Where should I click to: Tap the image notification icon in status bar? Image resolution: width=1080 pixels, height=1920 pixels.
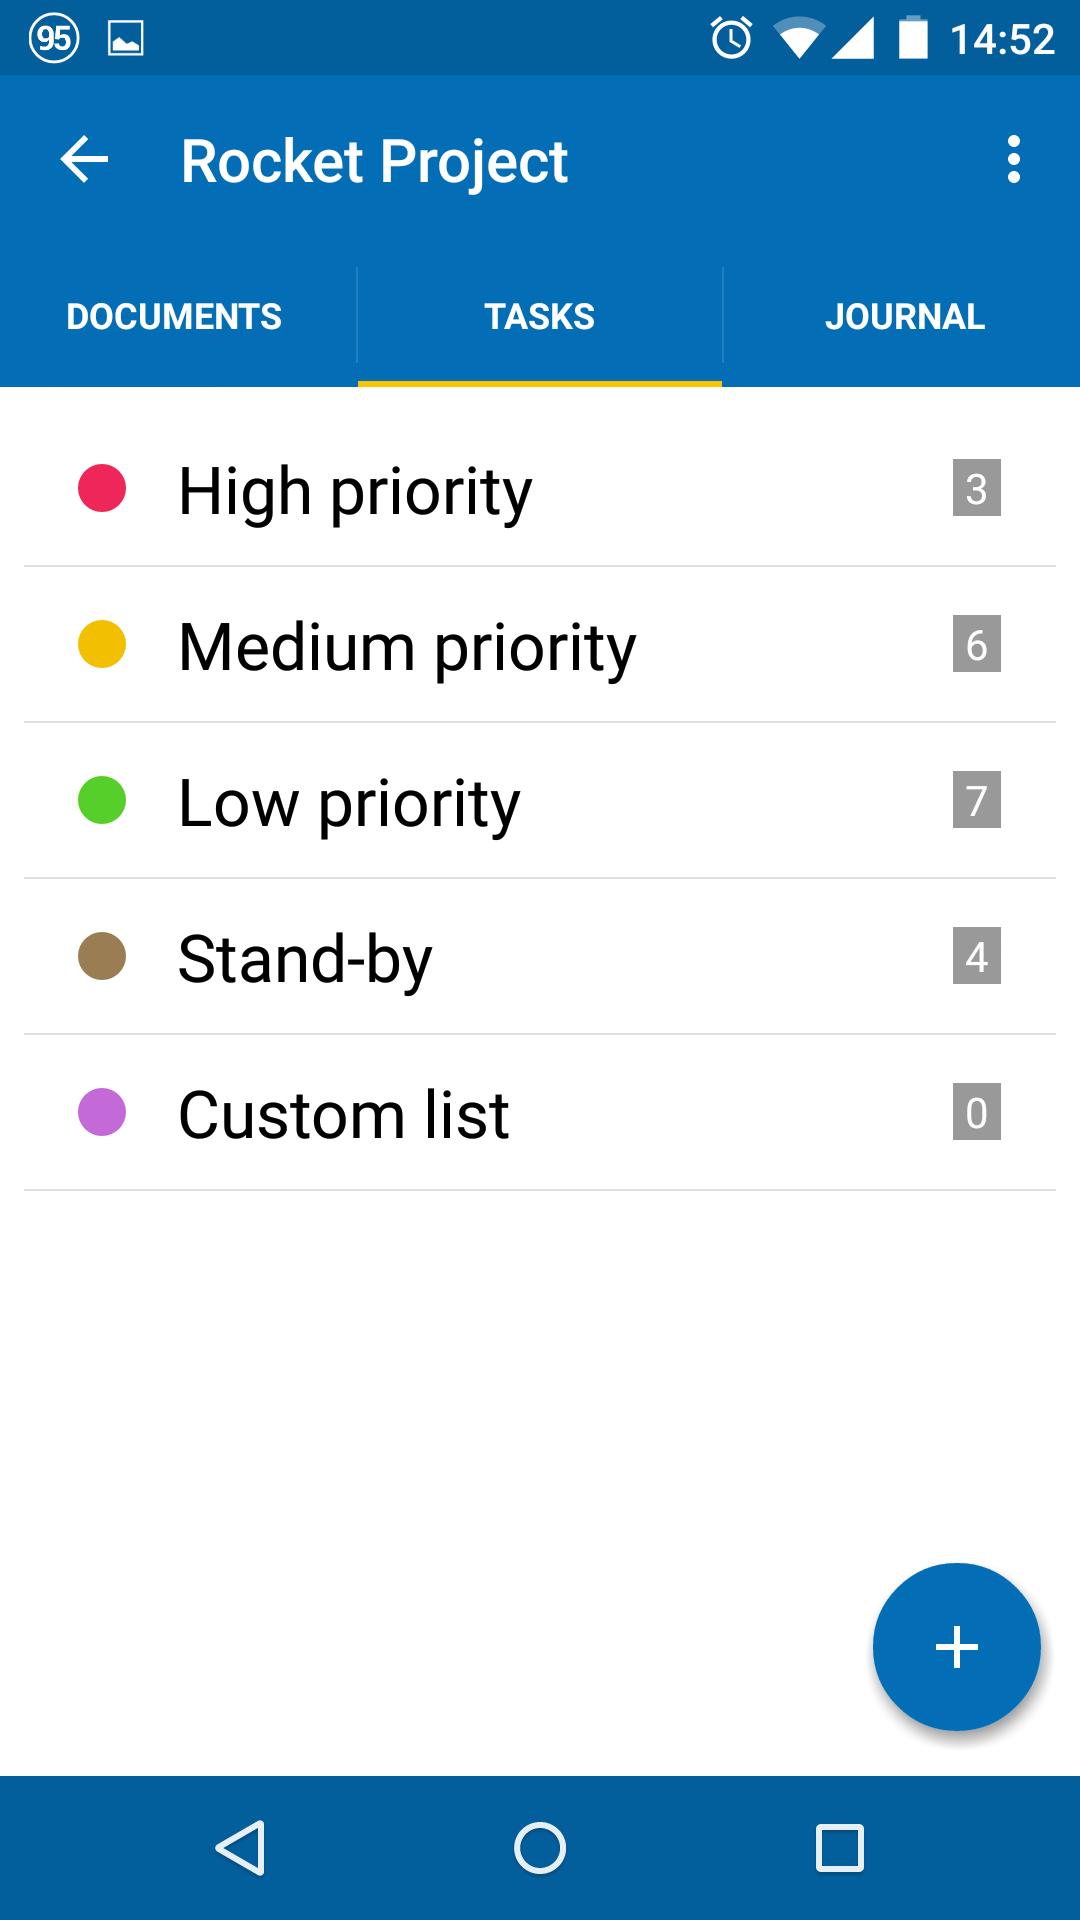[x=125, y=39]
